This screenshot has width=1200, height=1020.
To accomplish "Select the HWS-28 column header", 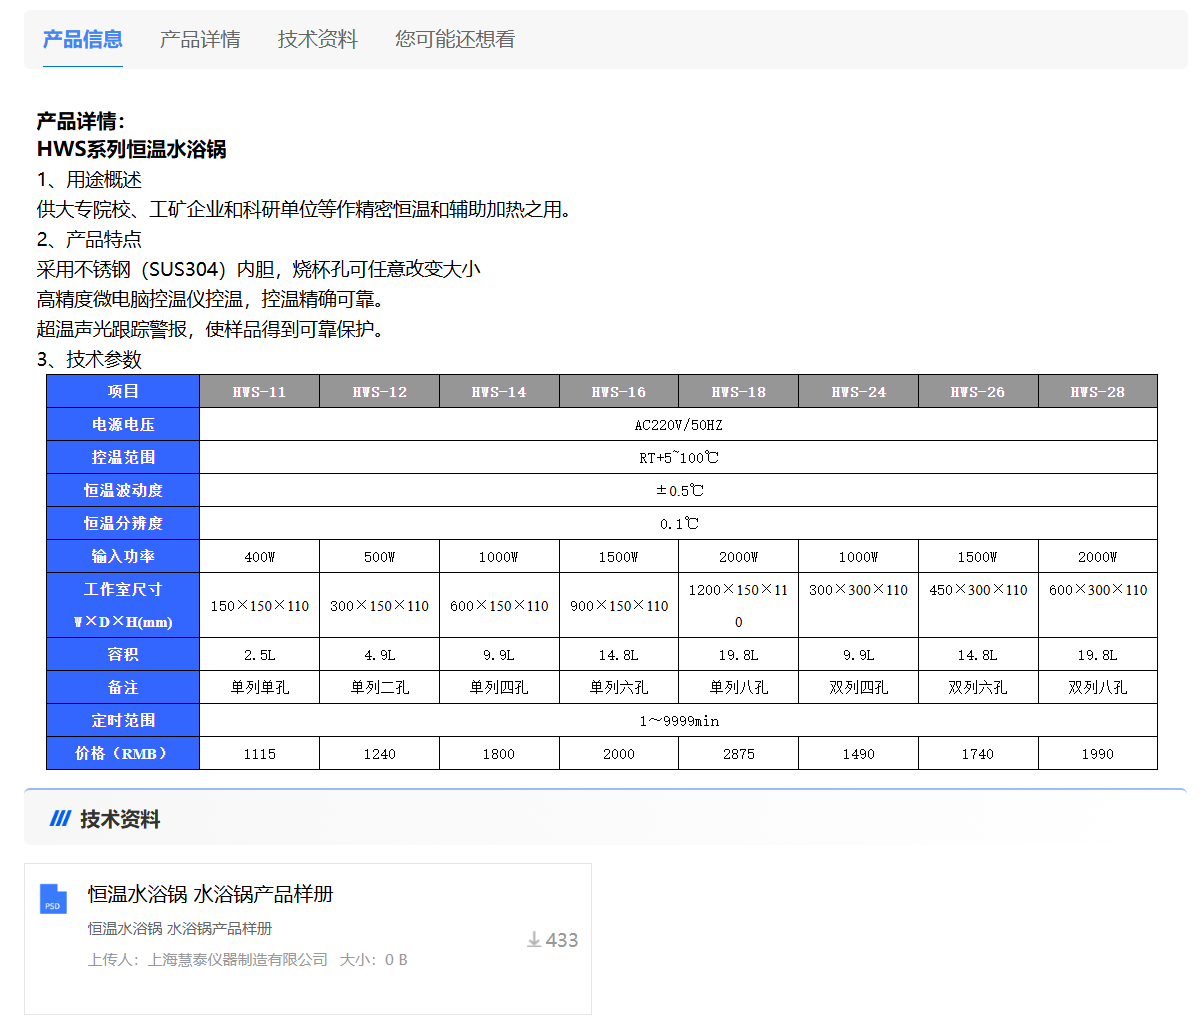I will pyautogui.click(x=1097, y=392).
